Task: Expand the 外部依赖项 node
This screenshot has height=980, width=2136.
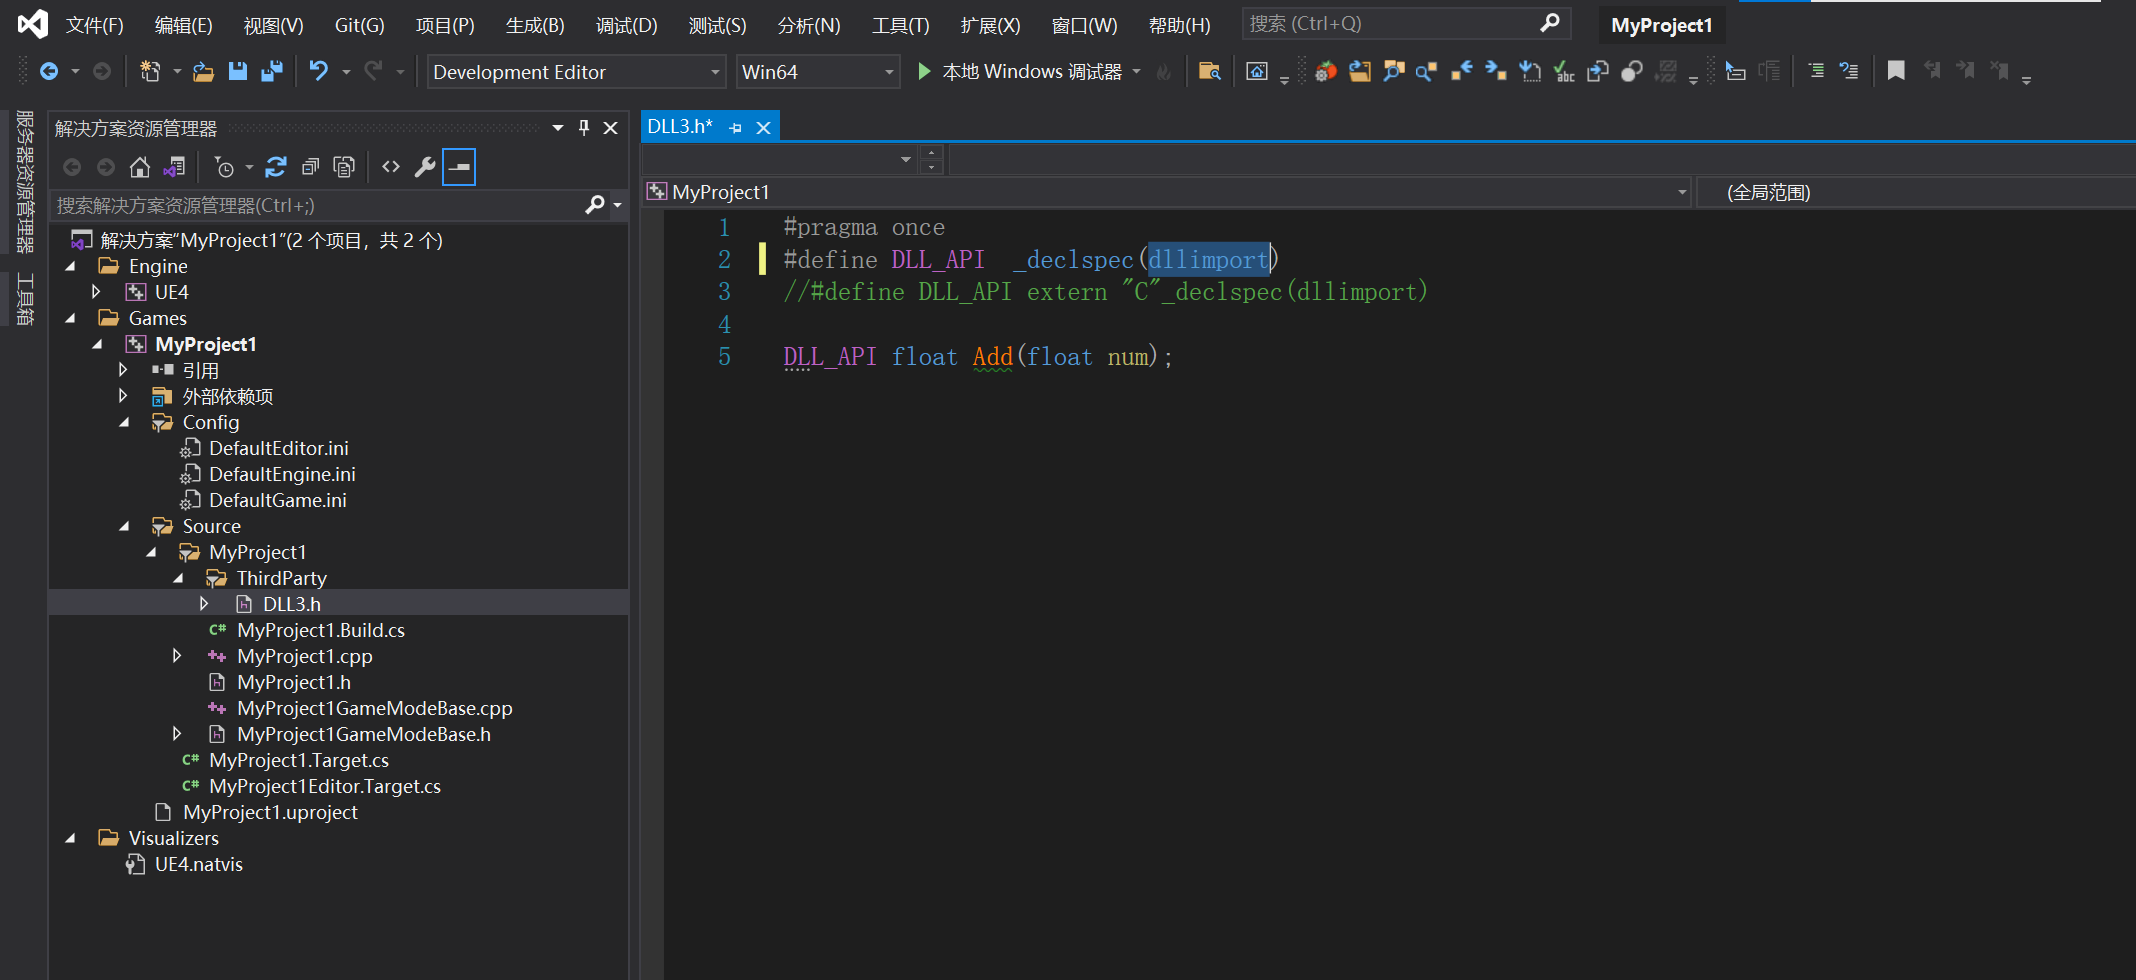Action: [123, 396]
